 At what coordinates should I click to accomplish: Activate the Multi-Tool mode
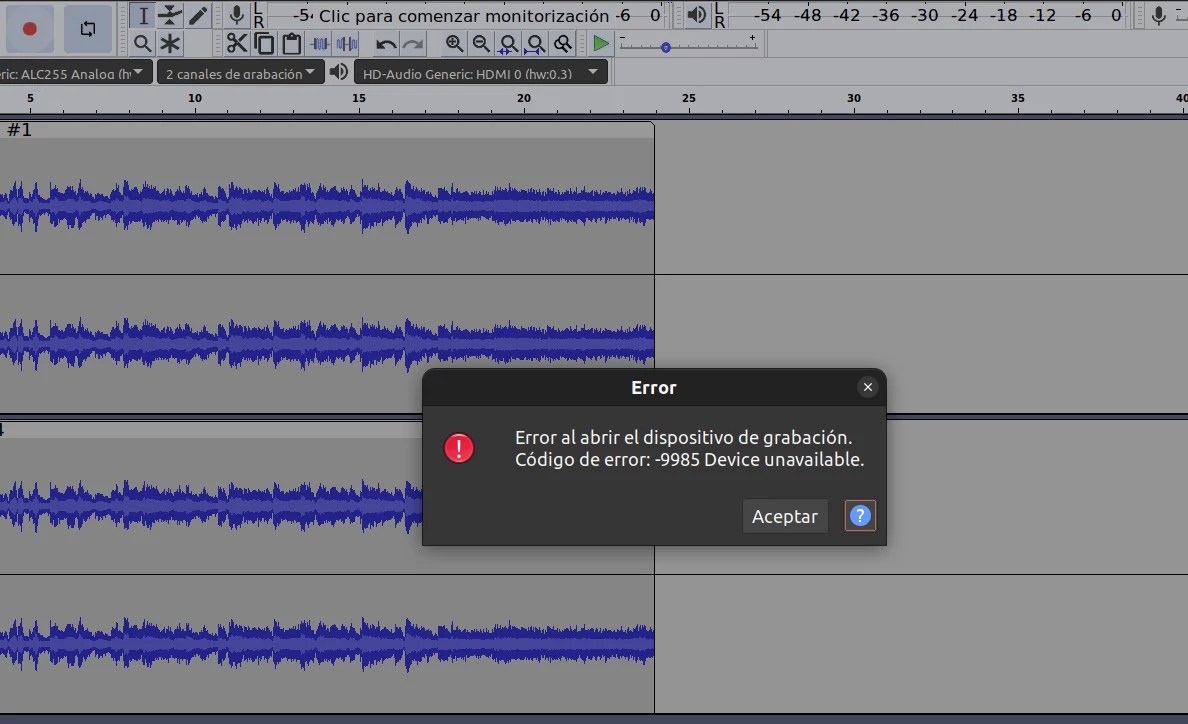(170, 43)
